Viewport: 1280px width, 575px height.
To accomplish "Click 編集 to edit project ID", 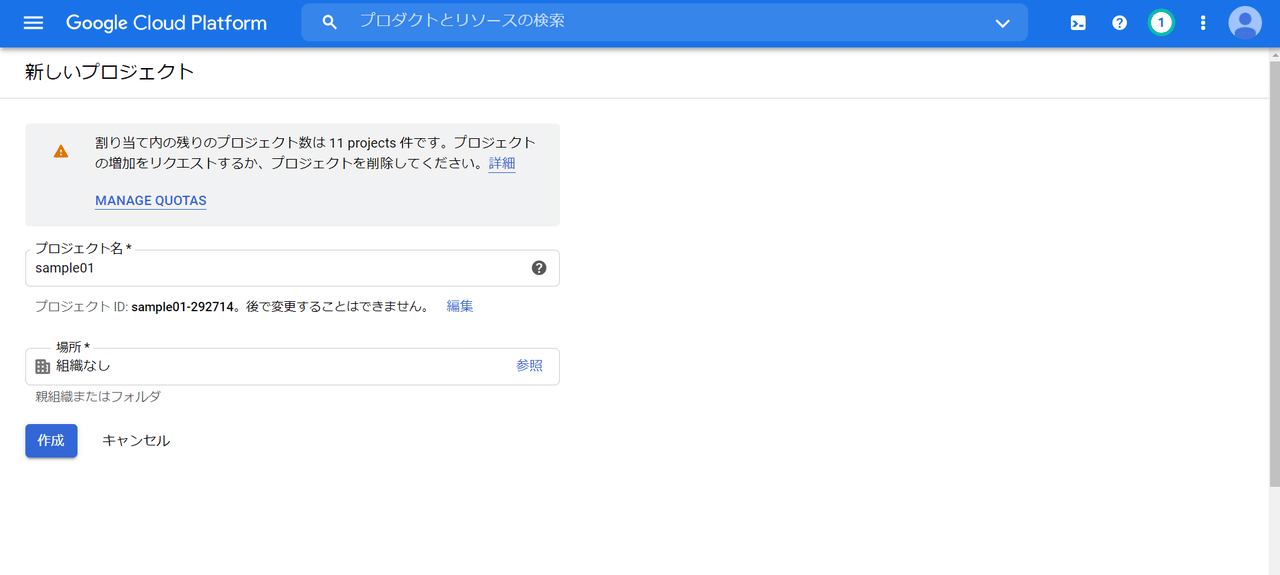I will (460, 306).
